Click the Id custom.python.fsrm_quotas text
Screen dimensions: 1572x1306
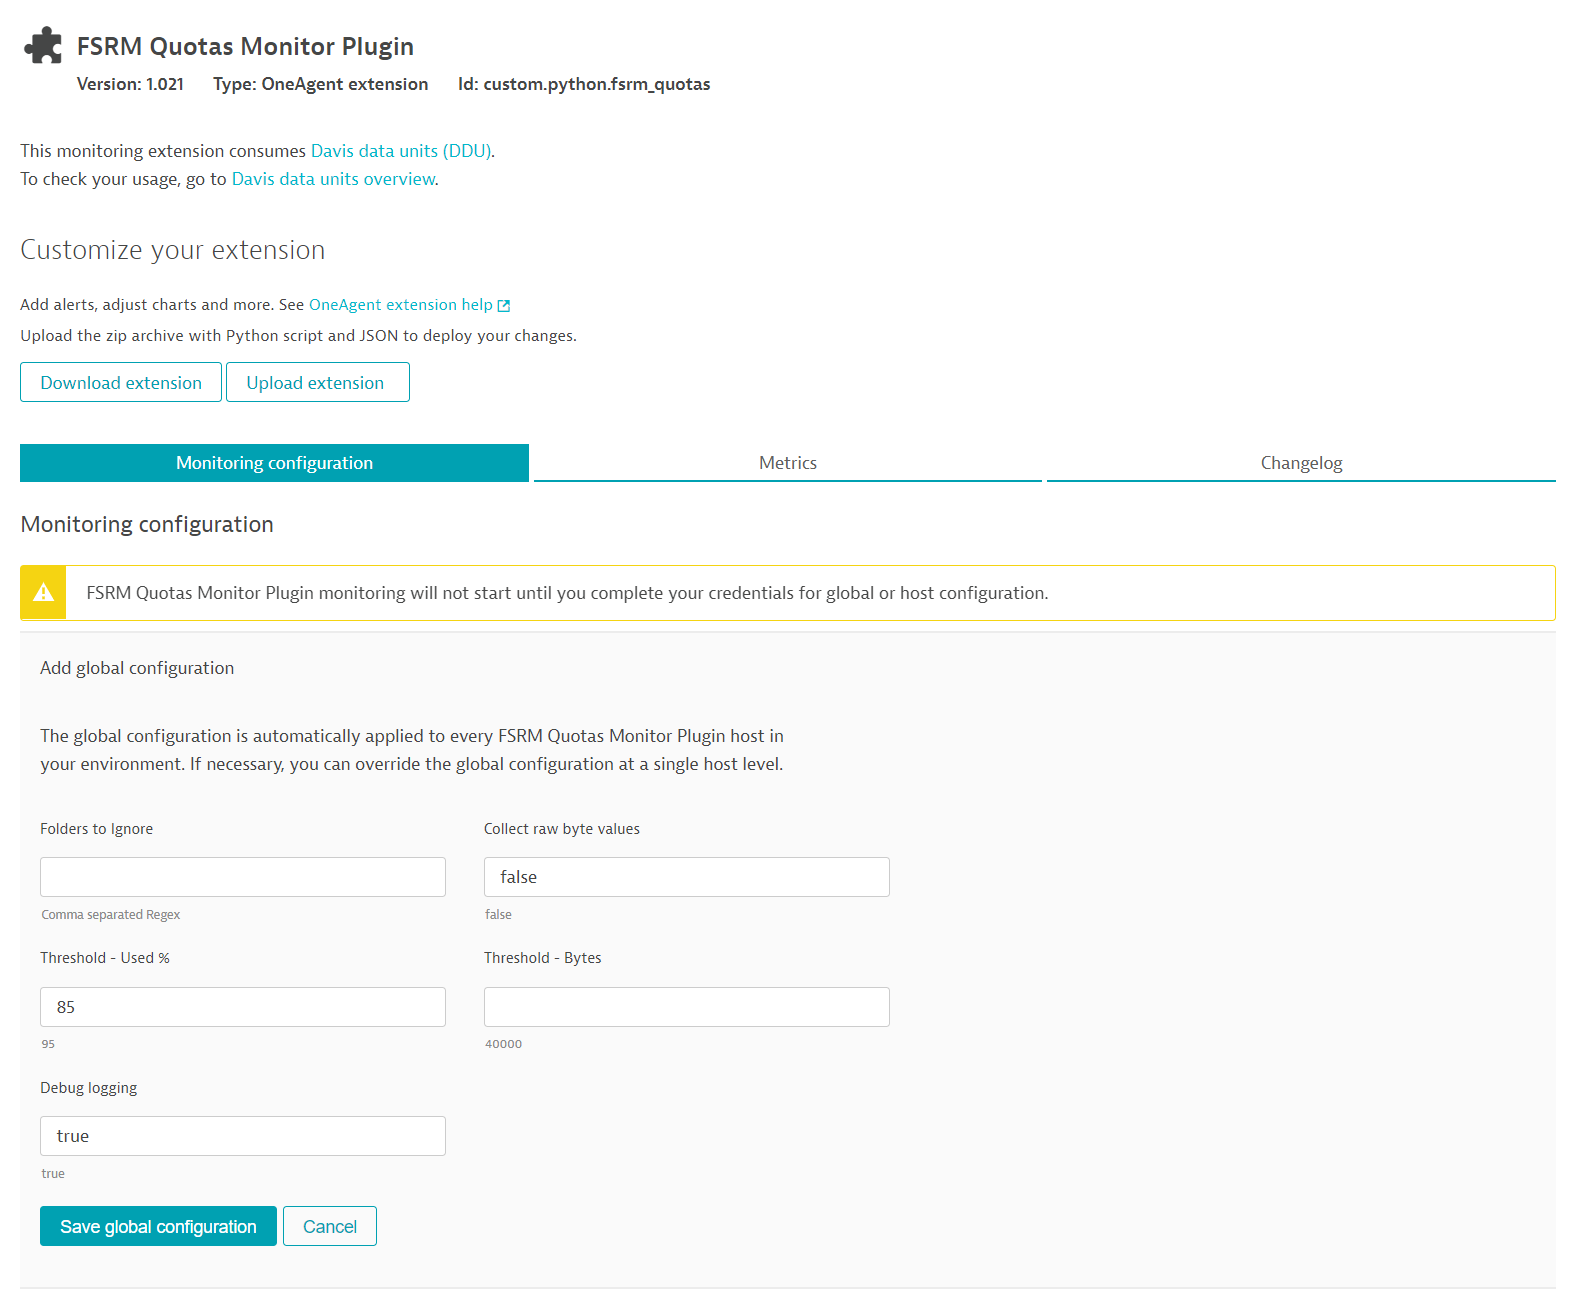tap(584, 84)
